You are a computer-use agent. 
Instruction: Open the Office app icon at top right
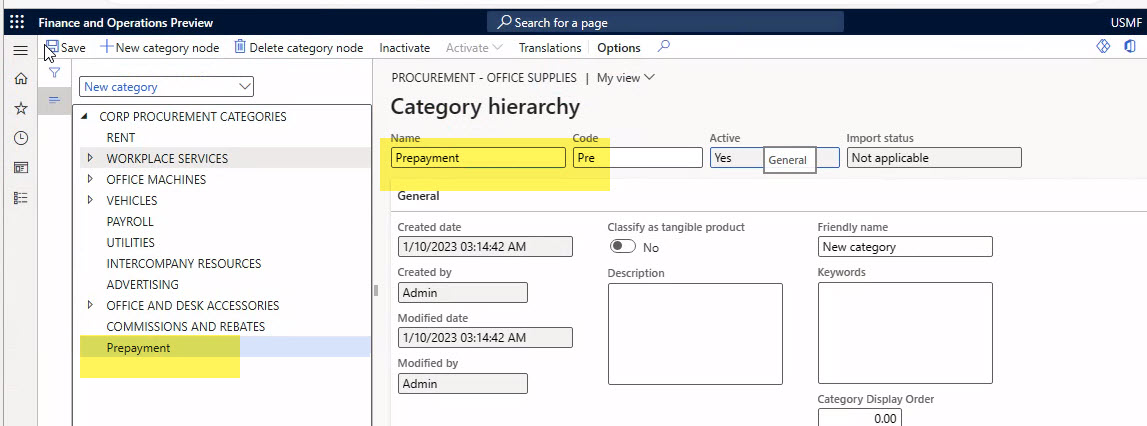click(1130, 46)
